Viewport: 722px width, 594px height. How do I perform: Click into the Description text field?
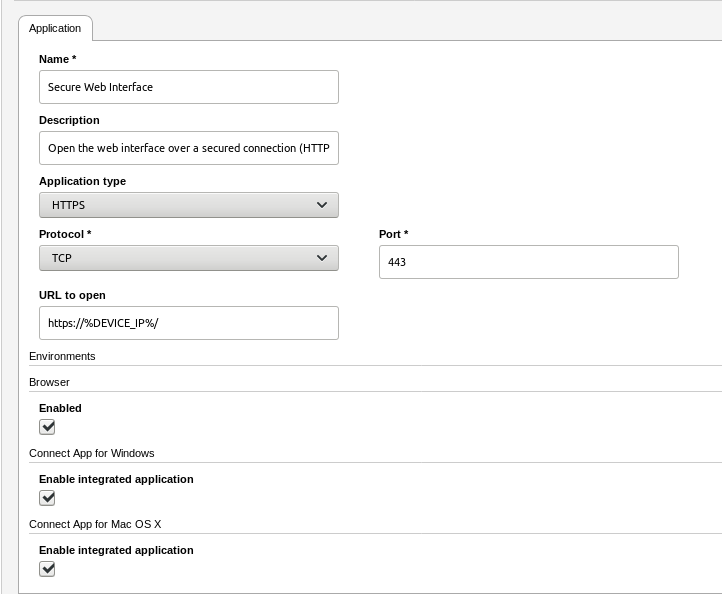[x=188, y=148]
